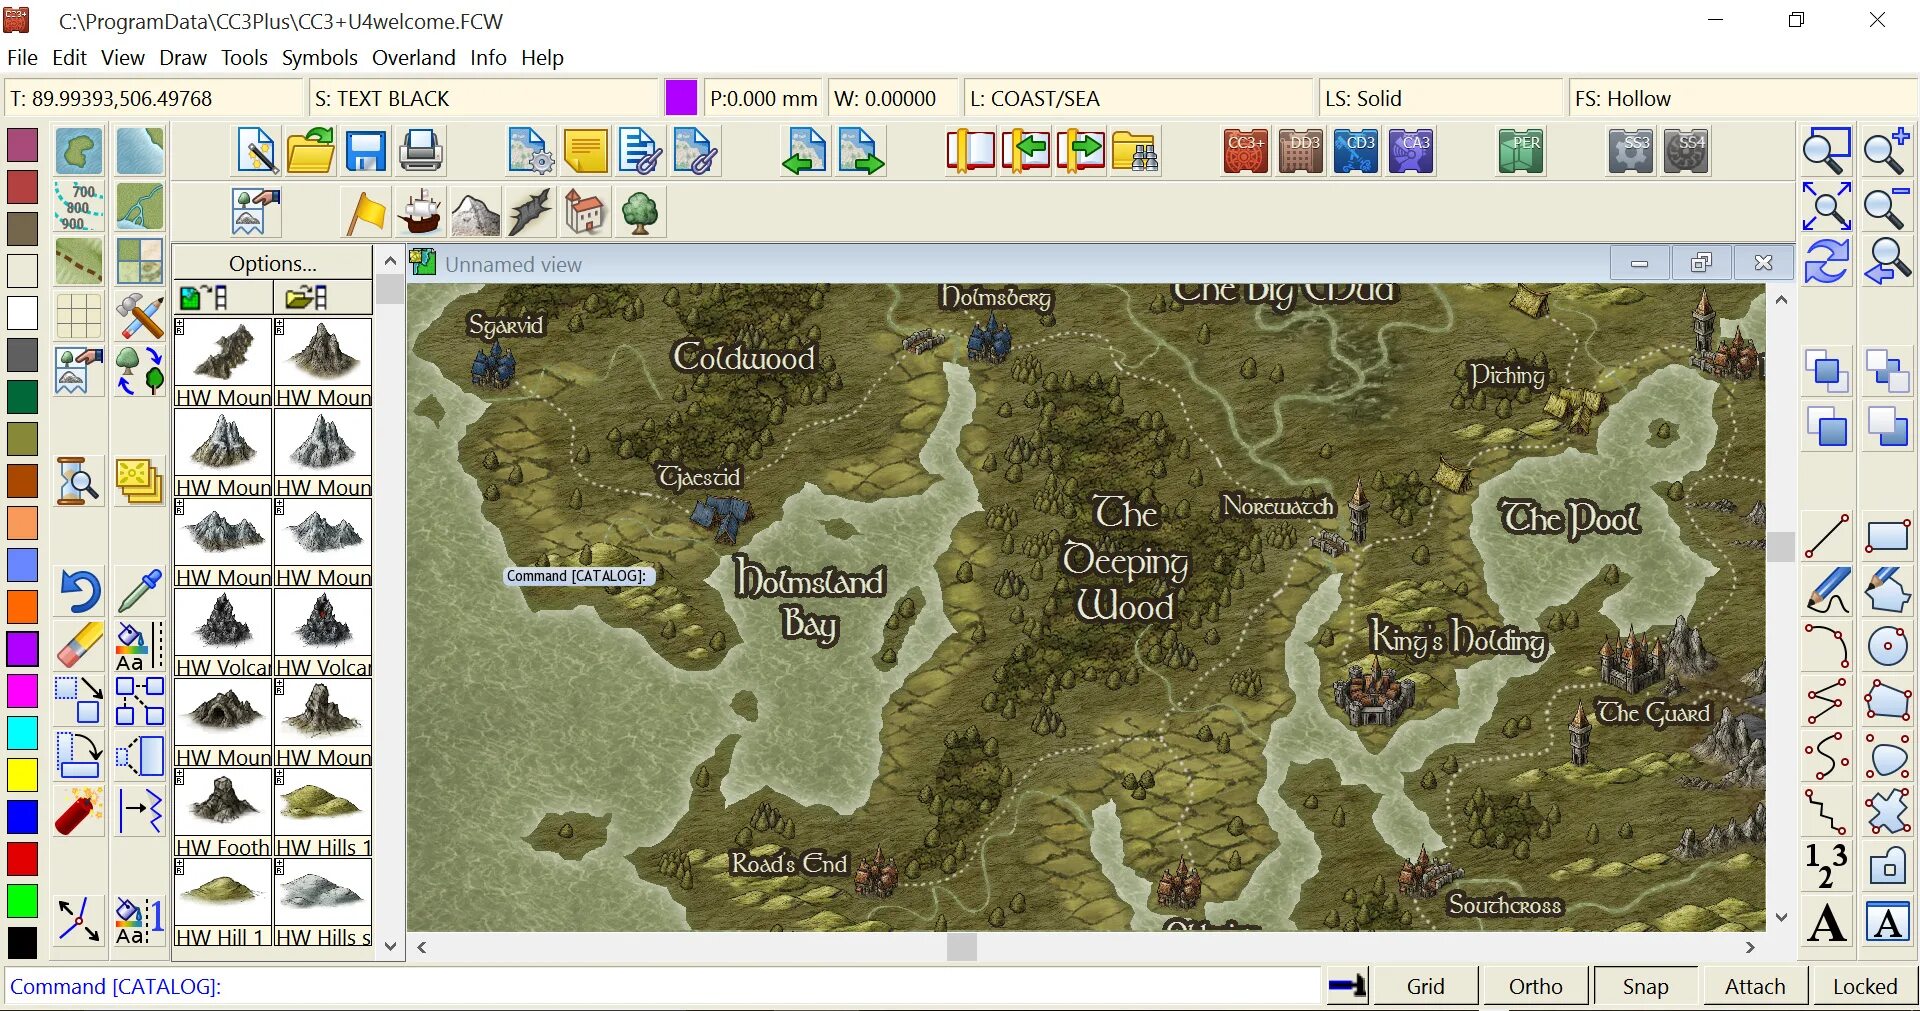Select the CA3 symbol set icon

pyautogui.click(x=1411, y=152)
